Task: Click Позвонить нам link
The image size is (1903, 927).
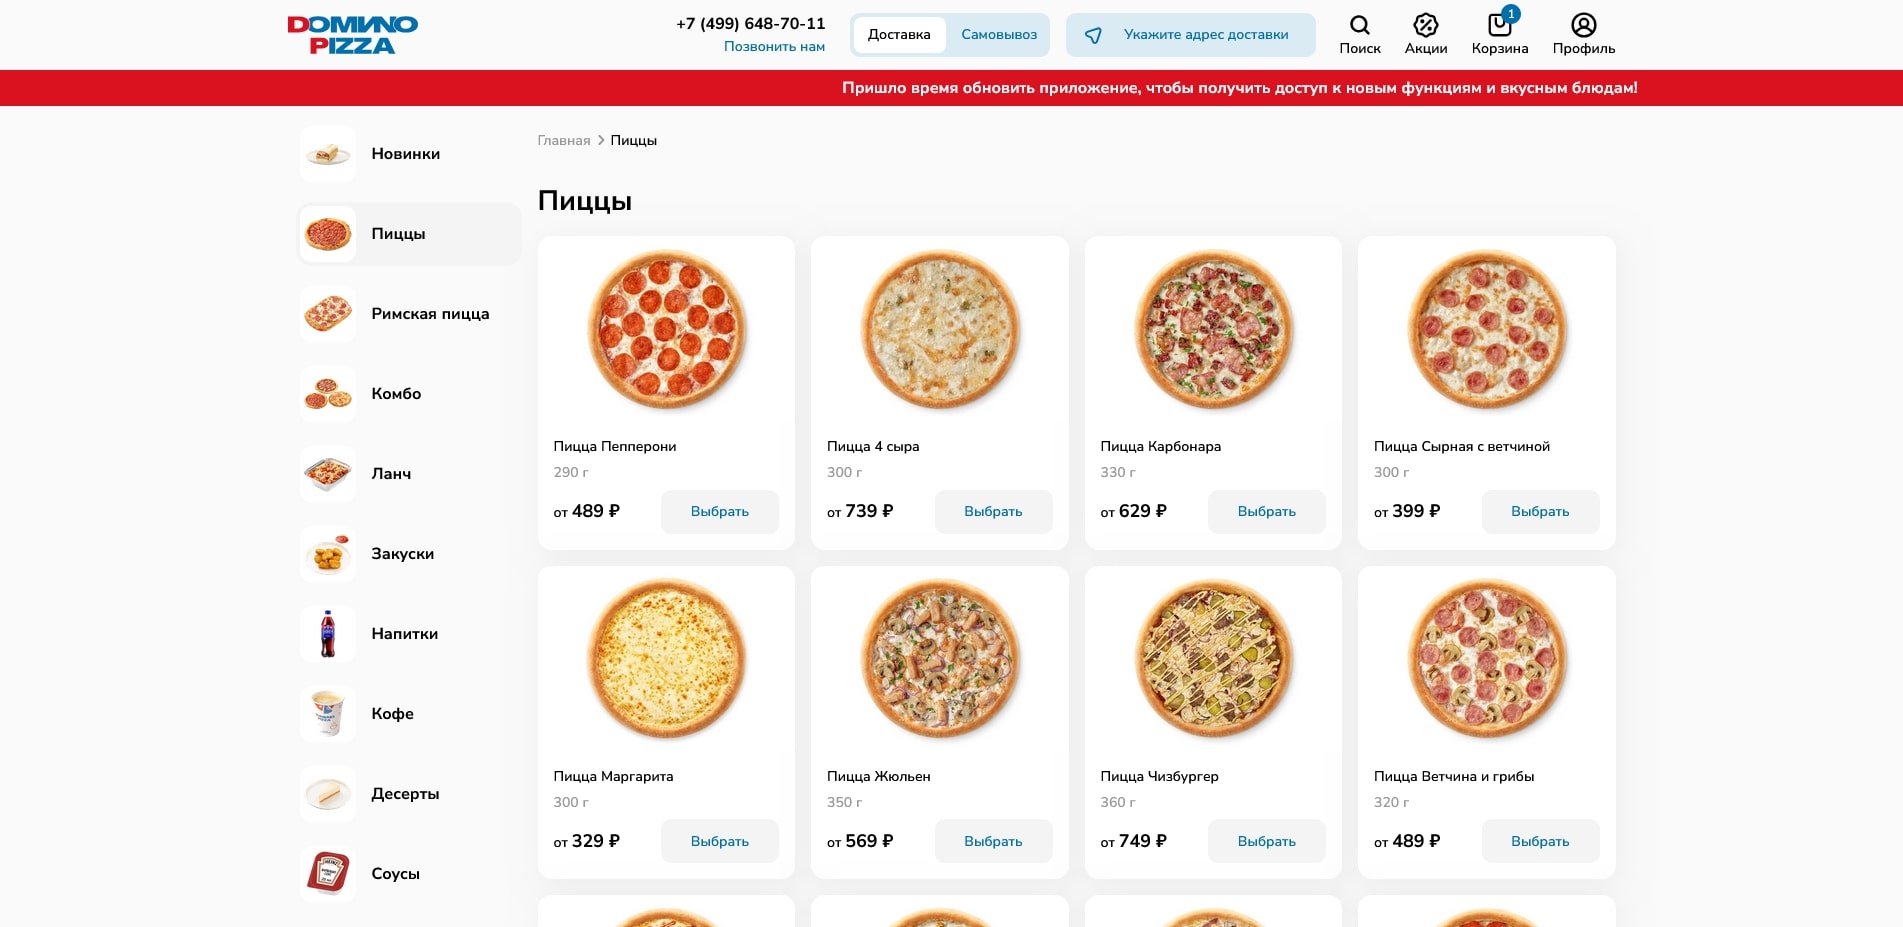Action: coord(774,47)
